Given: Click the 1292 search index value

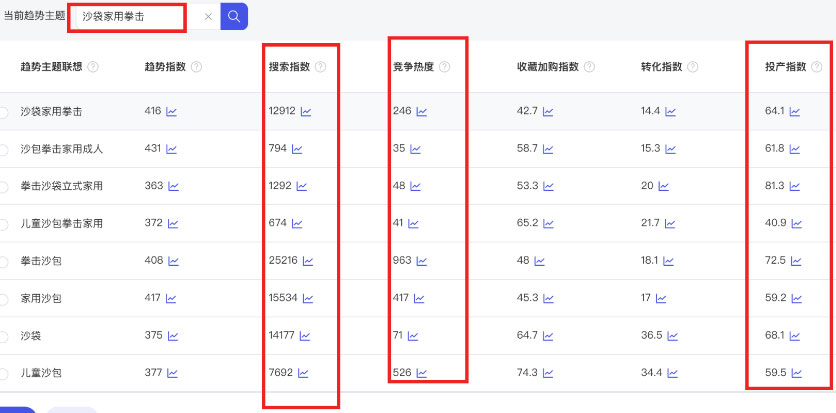Looking at the screenshot, I should 280,186.
